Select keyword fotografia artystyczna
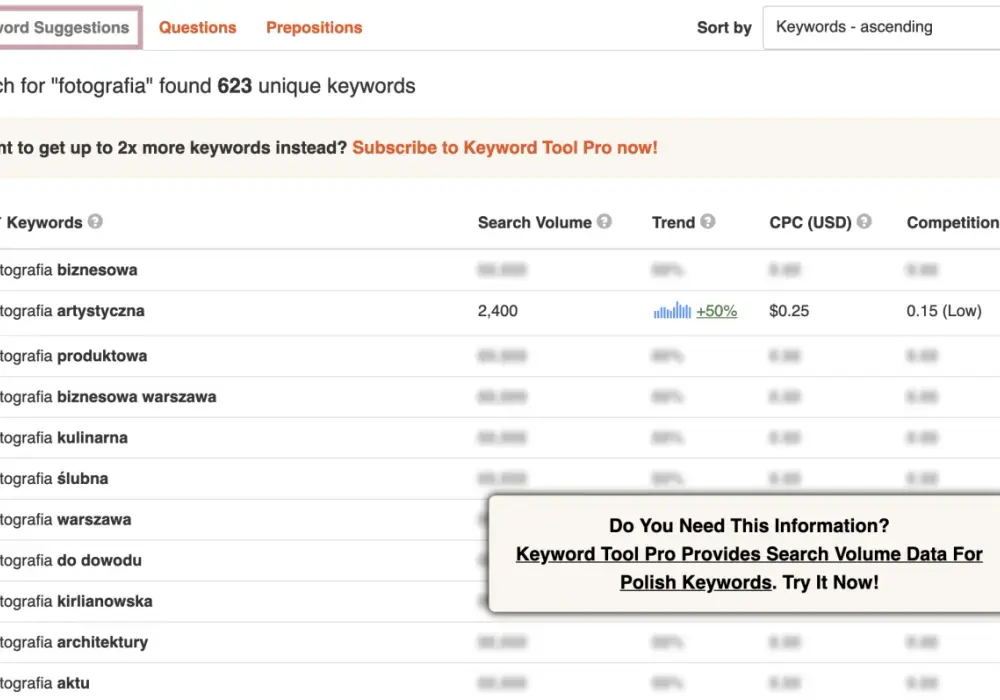Screen dimensions: 1000x700 (x=72, y=311)
